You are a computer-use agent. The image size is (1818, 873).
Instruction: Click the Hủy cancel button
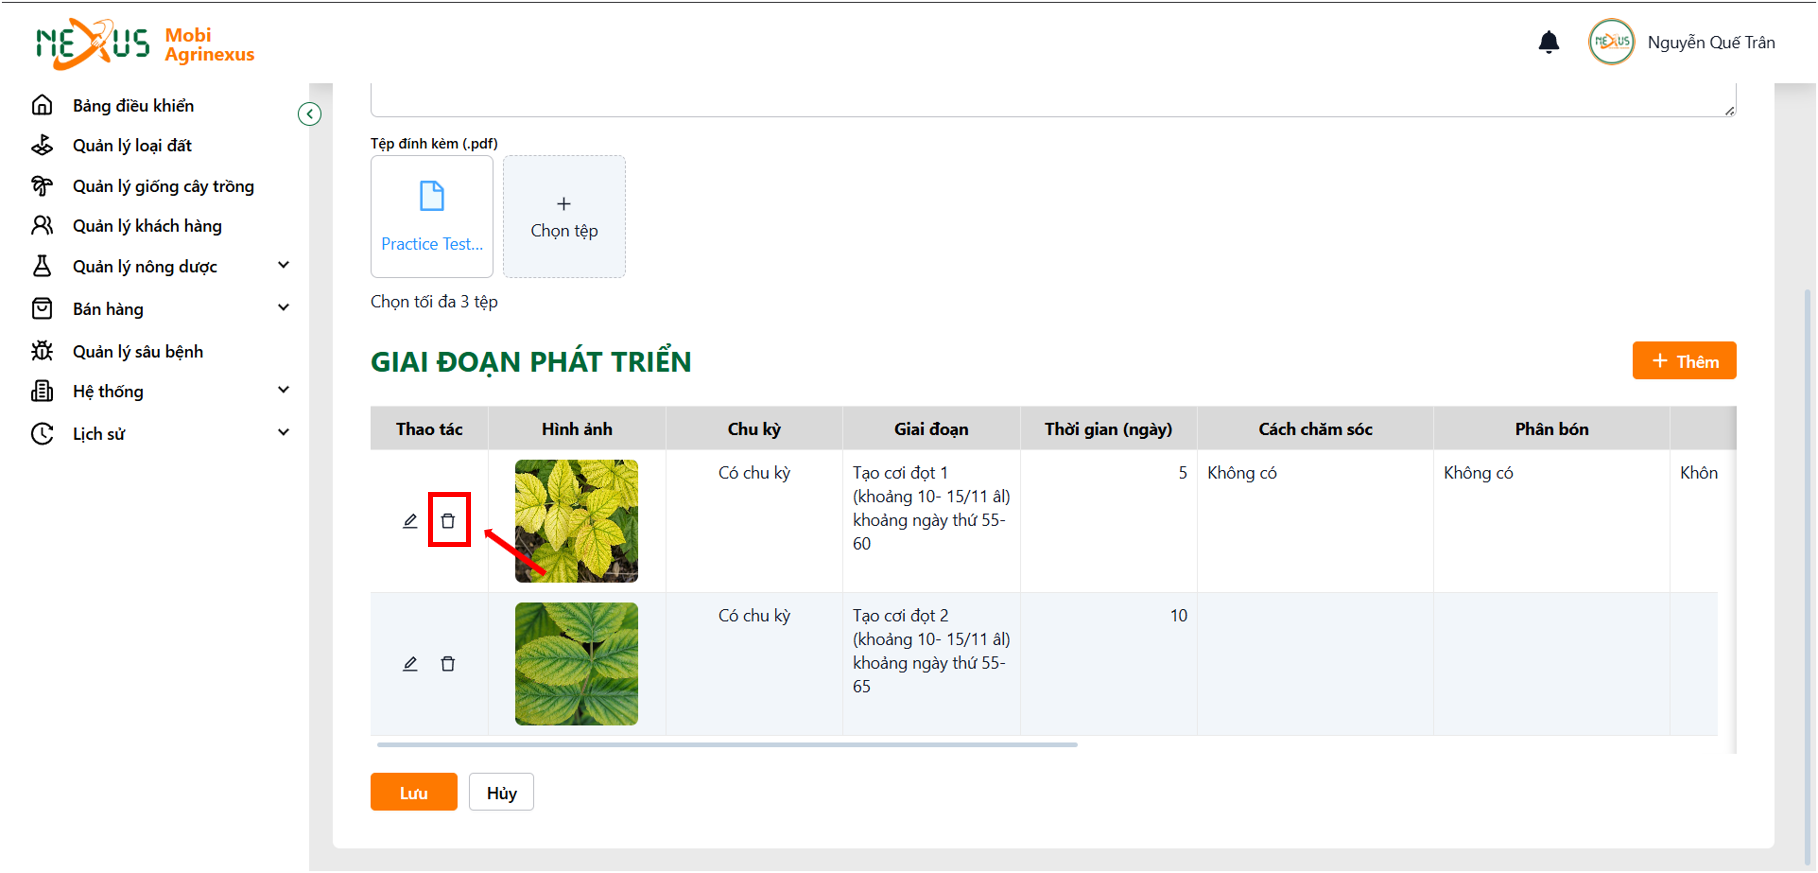501,792
